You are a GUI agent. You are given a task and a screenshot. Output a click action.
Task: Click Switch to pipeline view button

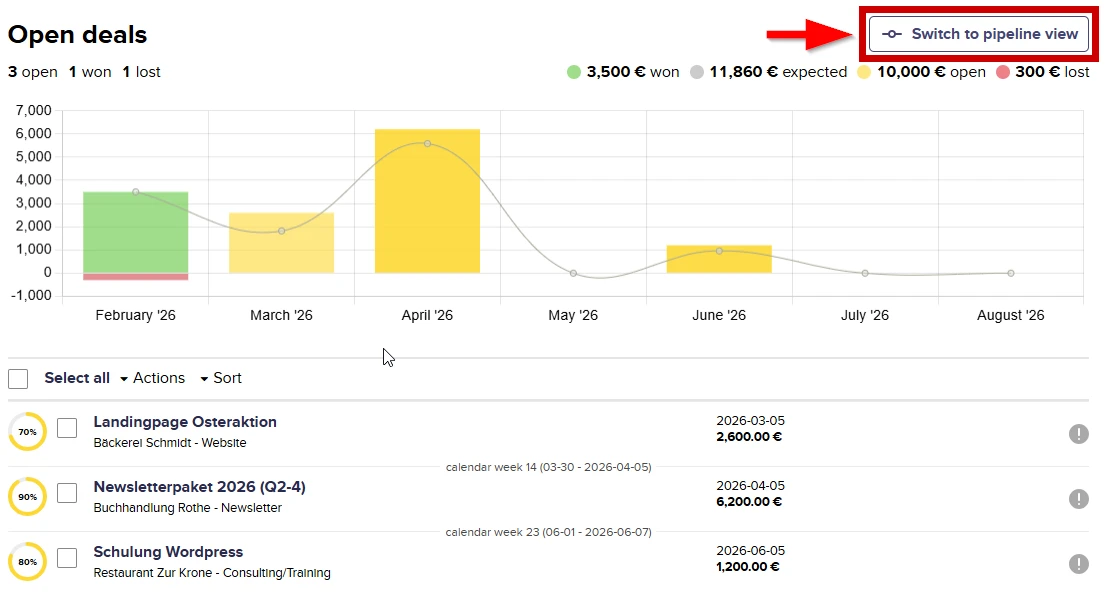tap(978, 34)
